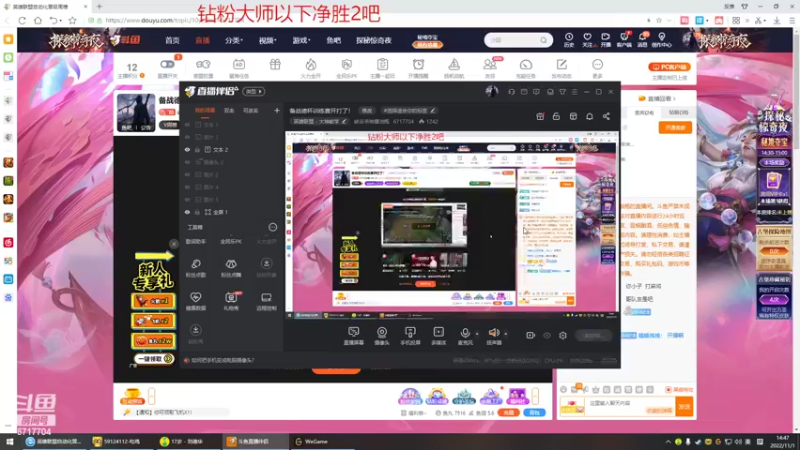Go to 首页 on Douyu navbar
The width and height of the screenshot is (800, 450).
click(172, 40)
